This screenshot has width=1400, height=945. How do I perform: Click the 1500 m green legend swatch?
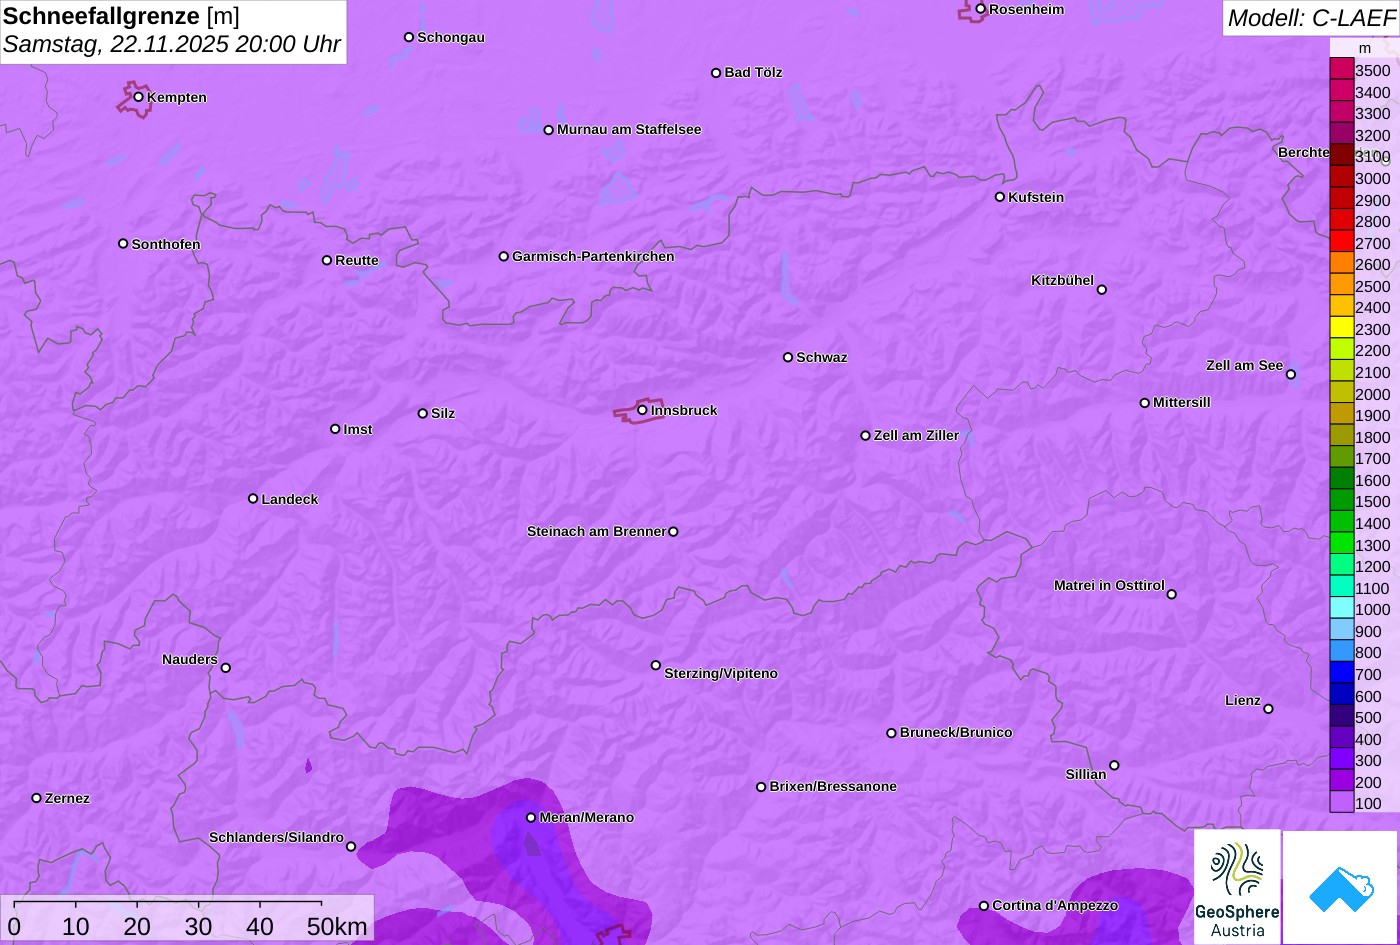tap(1341, 500)
